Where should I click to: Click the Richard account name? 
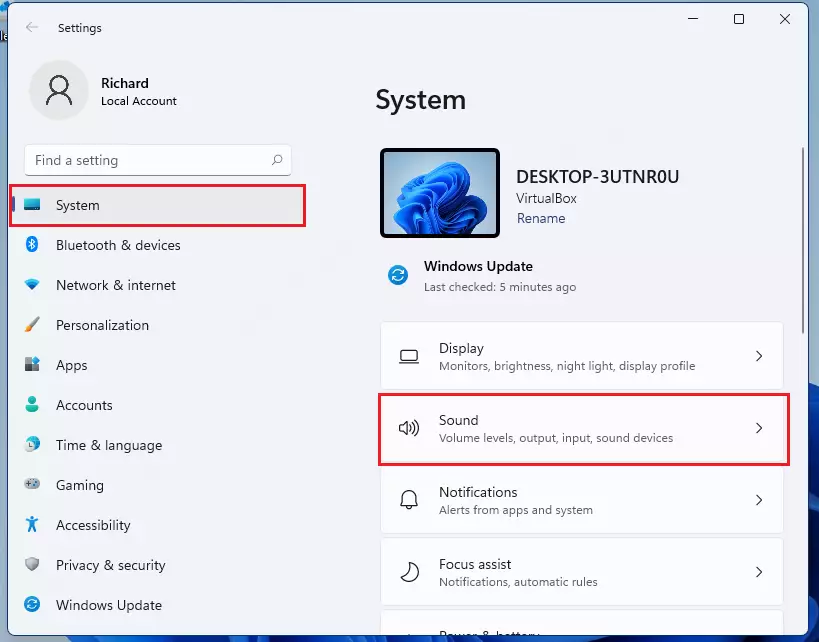click(124, 83)
